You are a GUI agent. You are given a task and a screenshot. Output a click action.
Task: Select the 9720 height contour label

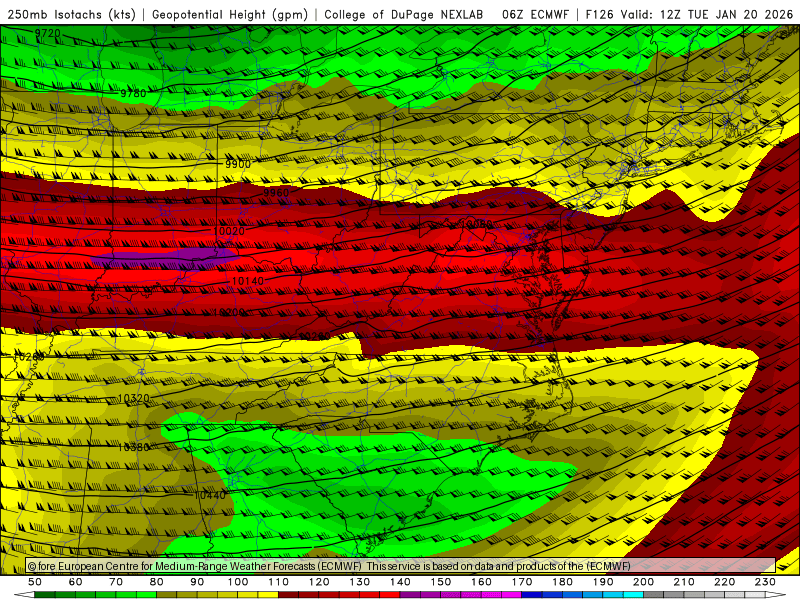click(x=47, y=34)
